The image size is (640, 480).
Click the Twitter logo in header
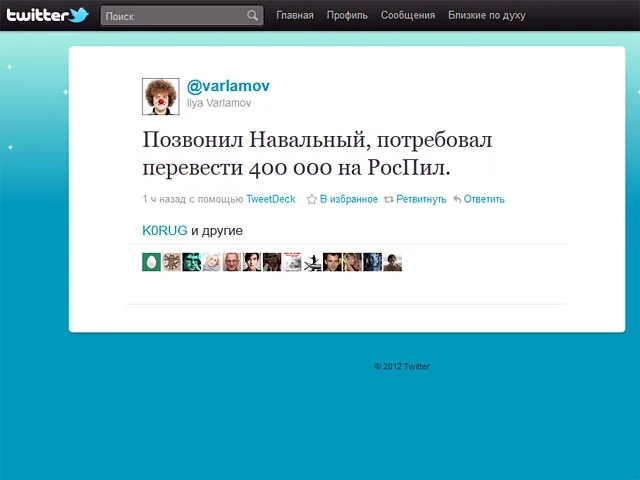coord(47,15)
